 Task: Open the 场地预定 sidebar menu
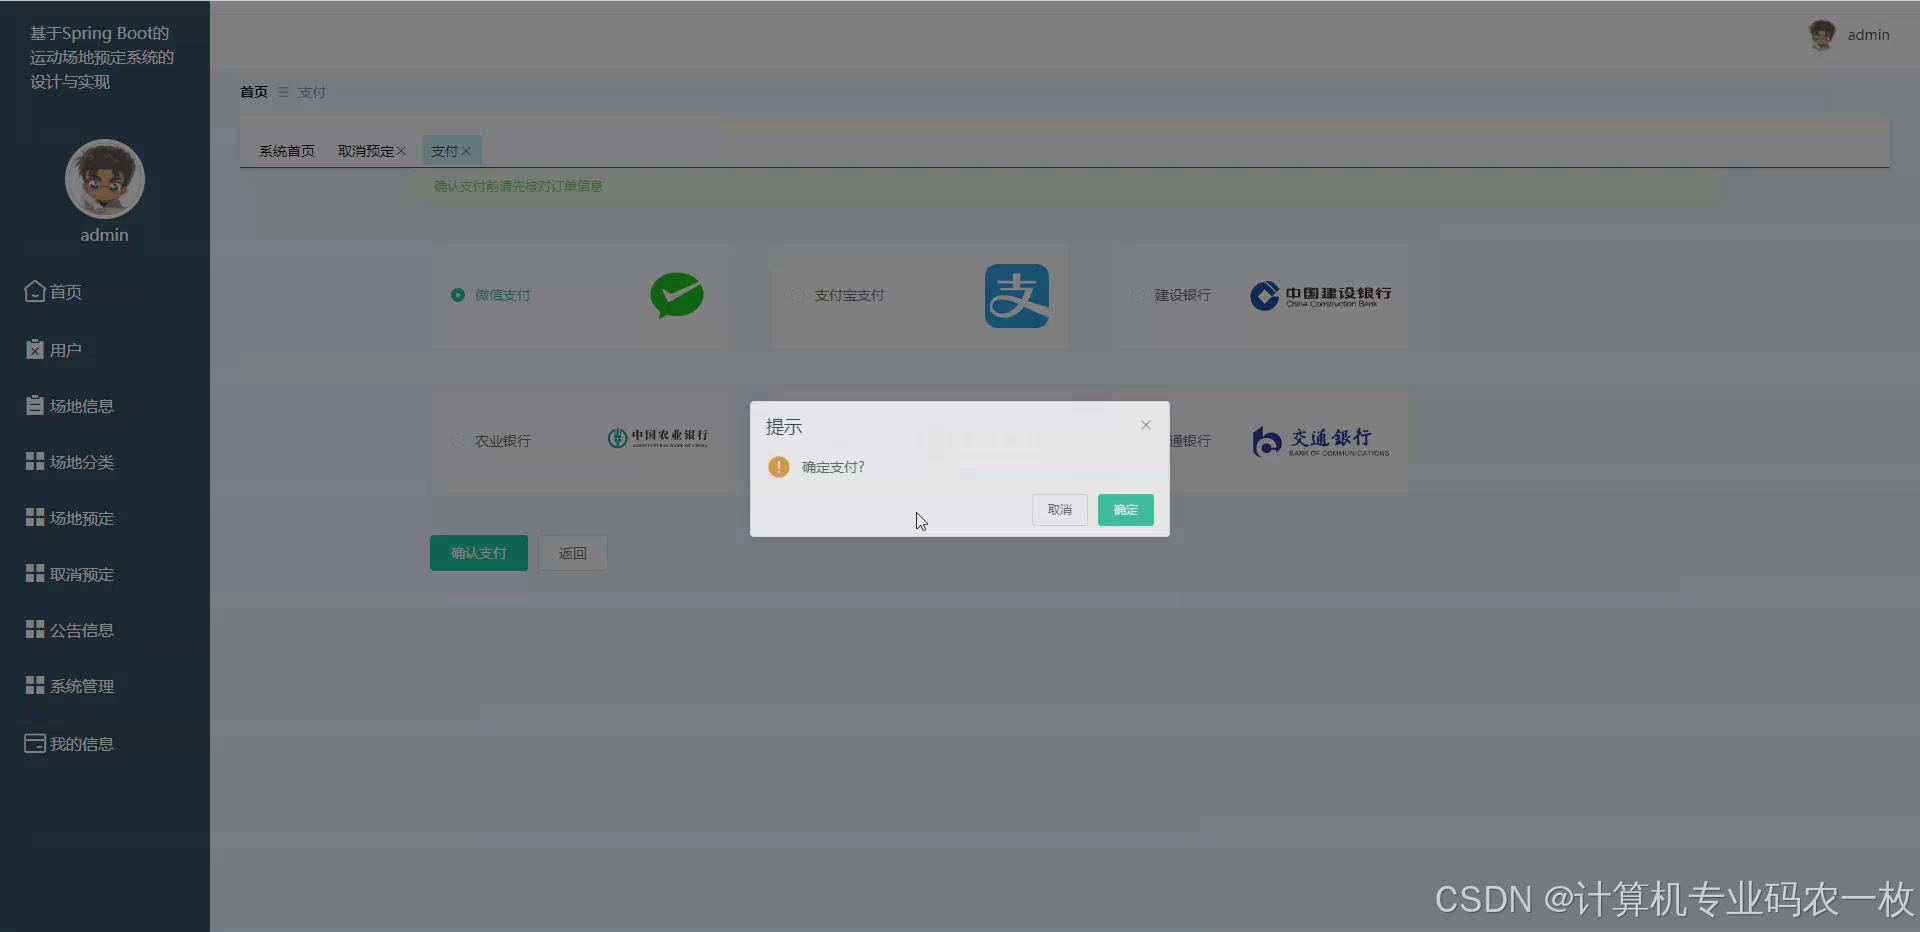82,518
